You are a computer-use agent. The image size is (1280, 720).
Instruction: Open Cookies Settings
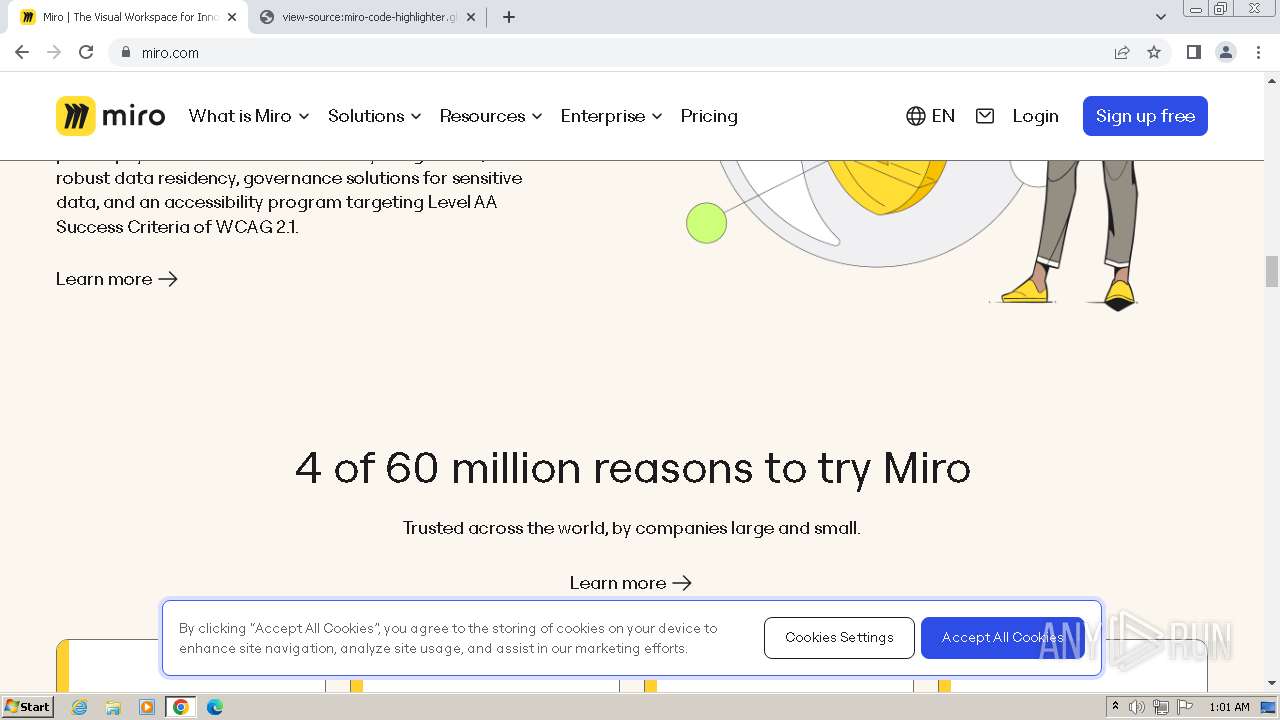[x=839, y=638]
